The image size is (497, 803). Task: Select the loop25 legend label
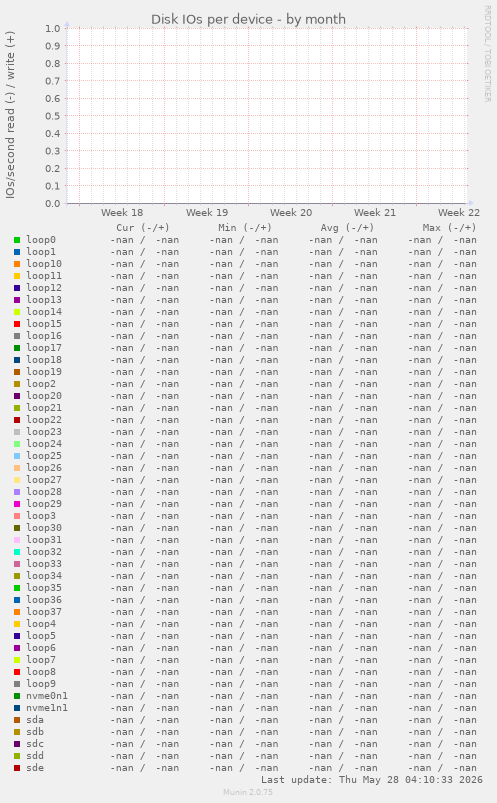tap(44, 456)
